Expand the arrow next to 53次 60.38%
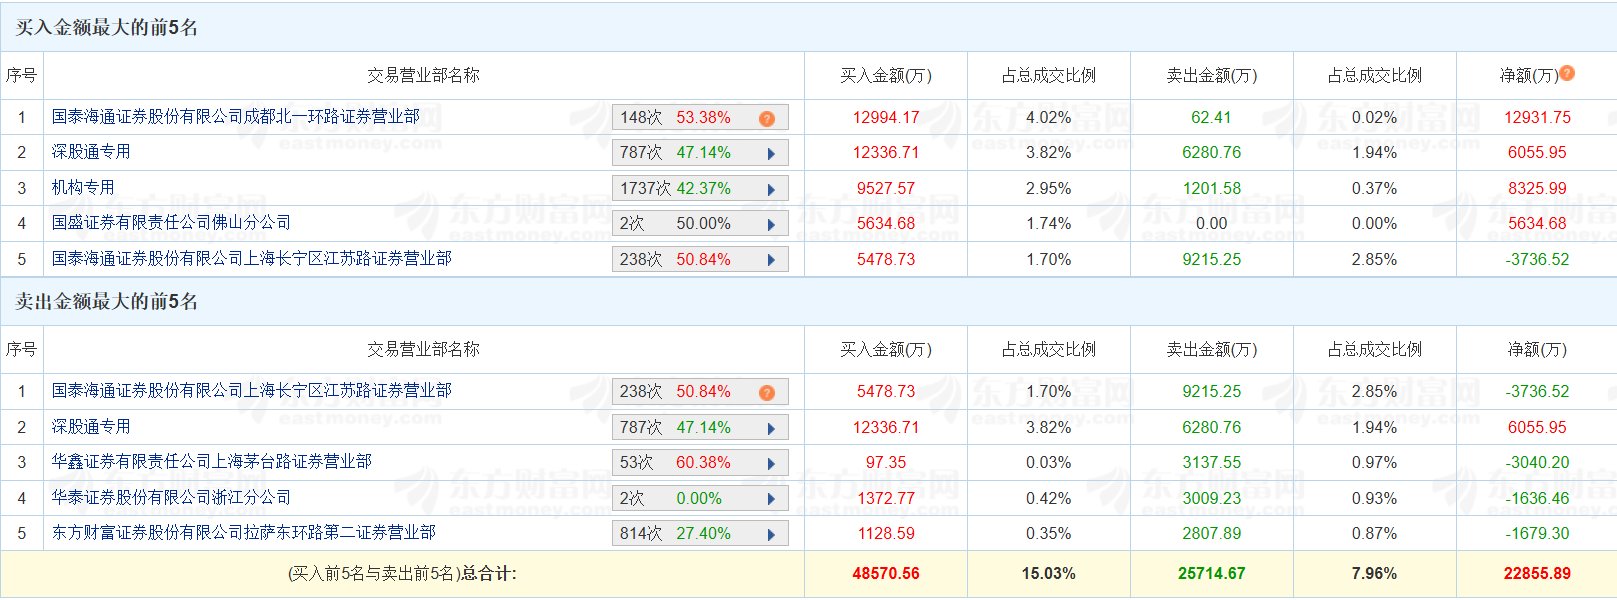1617x600 pixels. 771,463
